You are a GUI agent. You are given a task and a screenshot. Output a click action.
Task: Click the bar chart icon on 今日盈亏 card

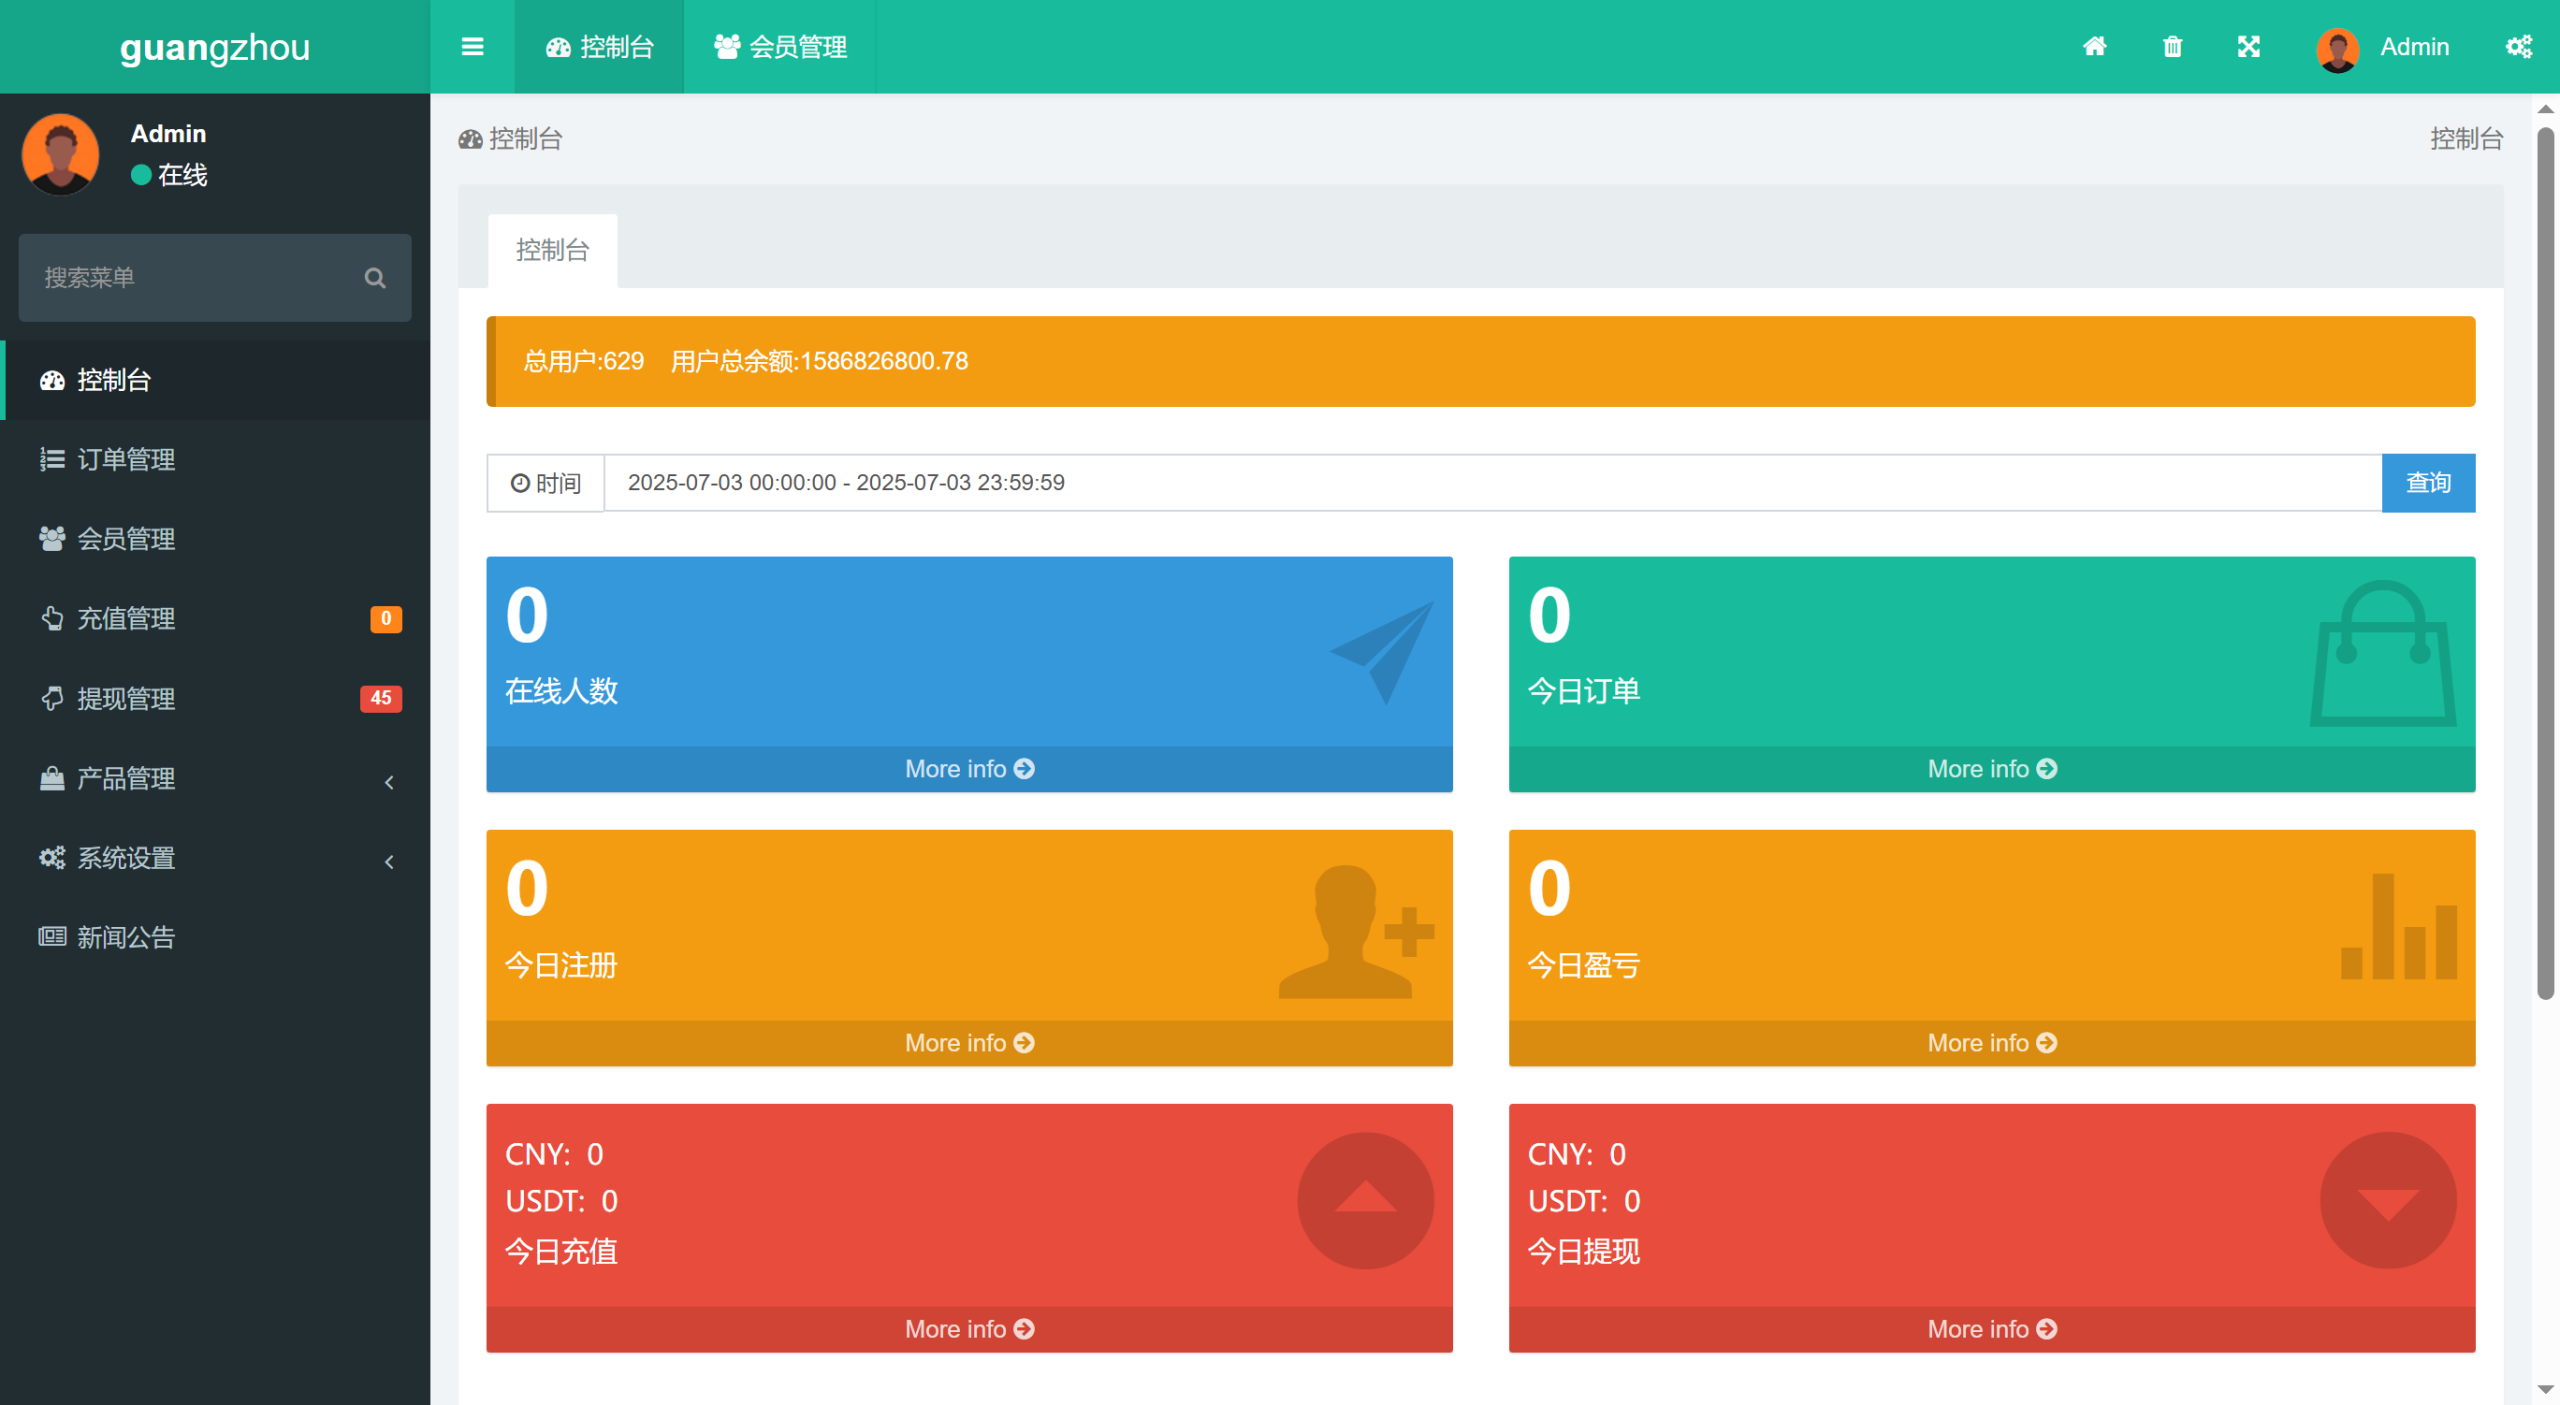pyautogui.click(x=2399, y=926)
